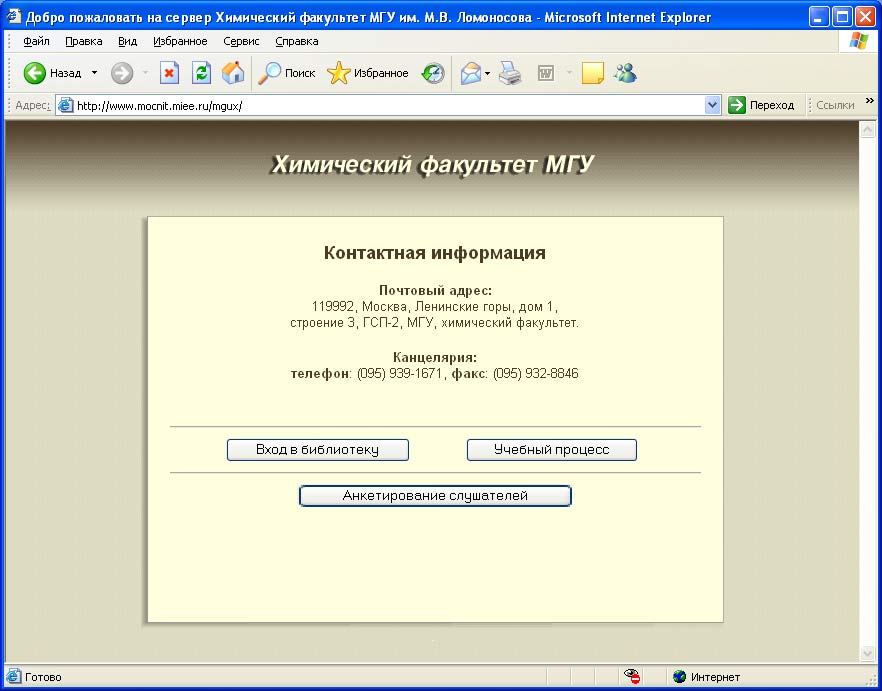Viewport: 882px width, 691px height.
Task: Expand the Ссылки links toolbar chevron
Action: coord(870,101)
